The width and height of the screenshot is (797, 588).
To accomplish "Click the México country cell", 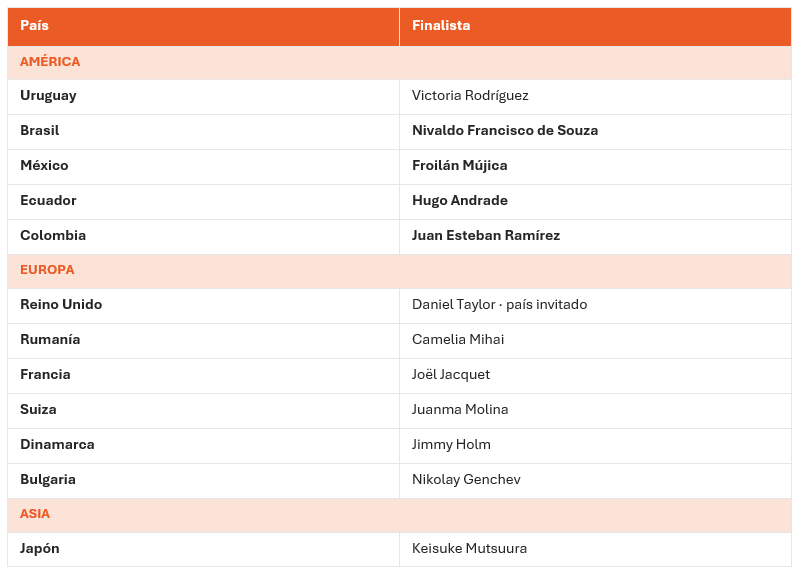I will [x=203, y=167].
